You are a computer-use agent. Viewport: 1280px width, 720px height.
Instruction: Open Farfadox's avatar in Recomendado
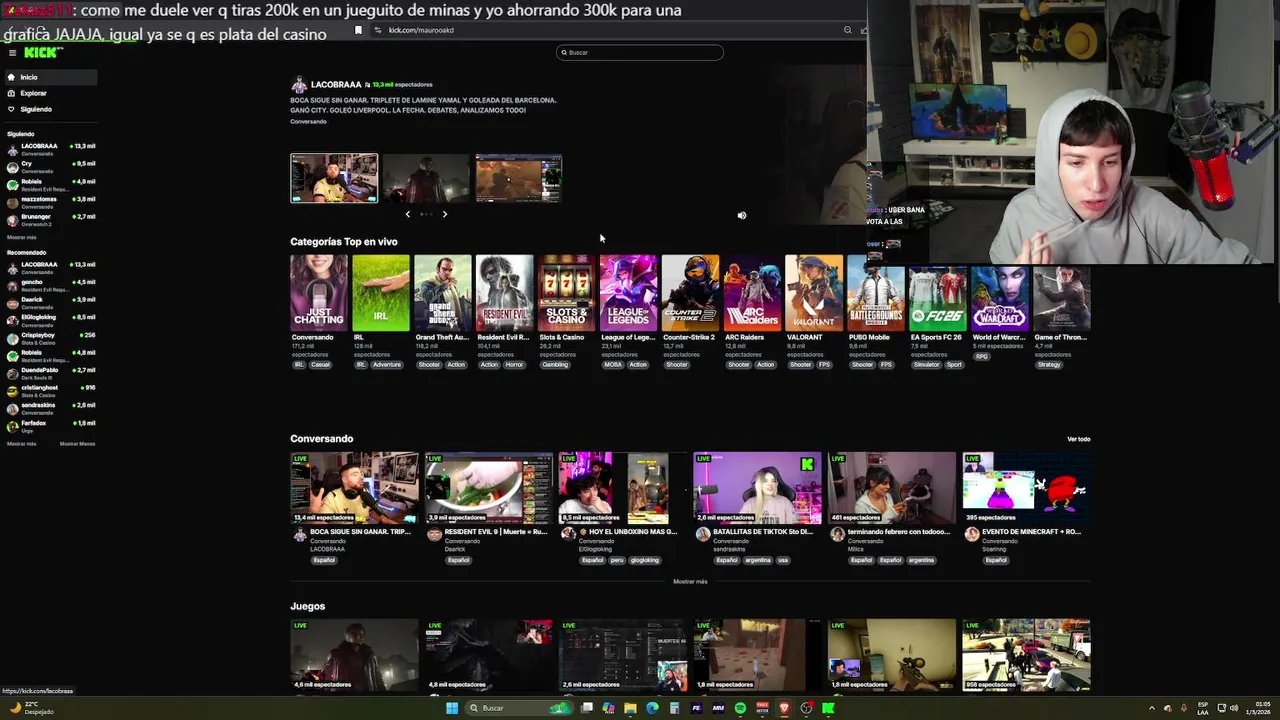click(12, 426)
